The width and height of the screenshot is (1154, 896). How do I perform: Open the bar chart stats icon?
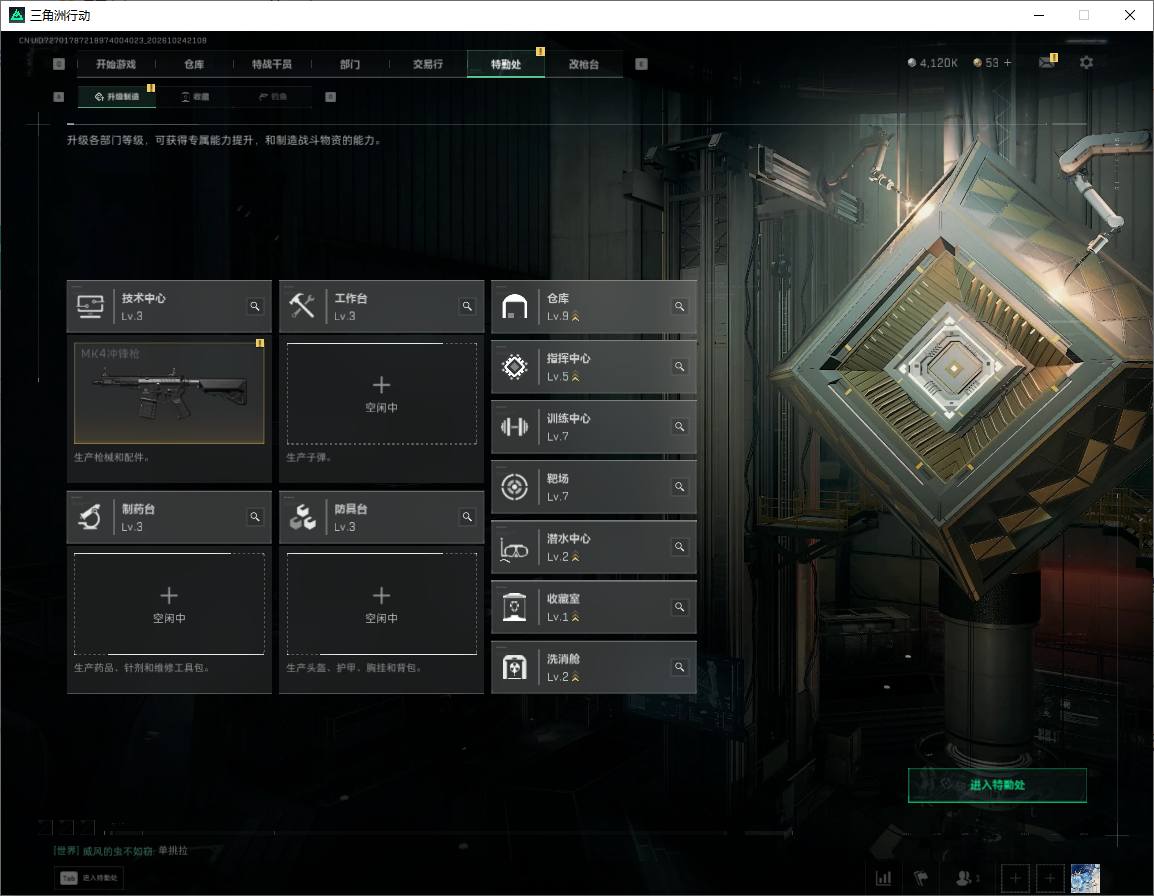pos(883,878)
